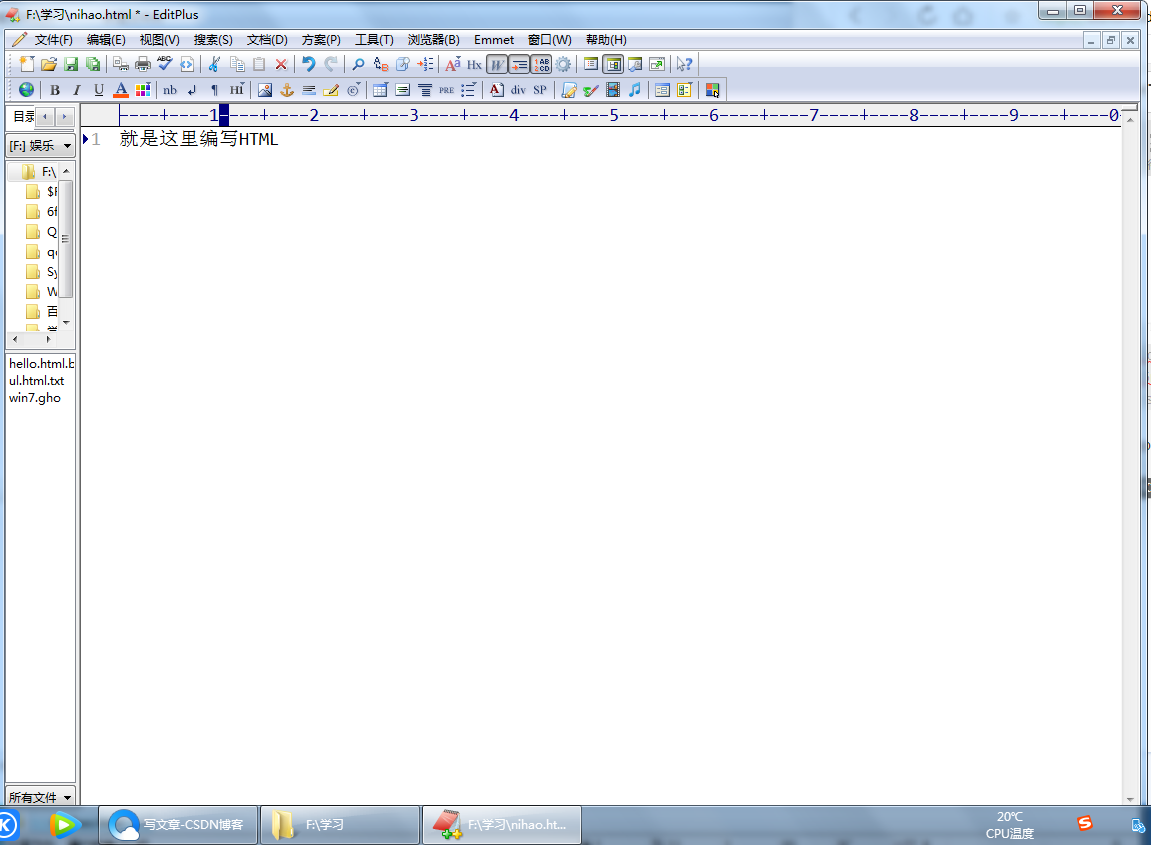
Task: Open Preferences with the gear icon
Action: click(563, 65)
